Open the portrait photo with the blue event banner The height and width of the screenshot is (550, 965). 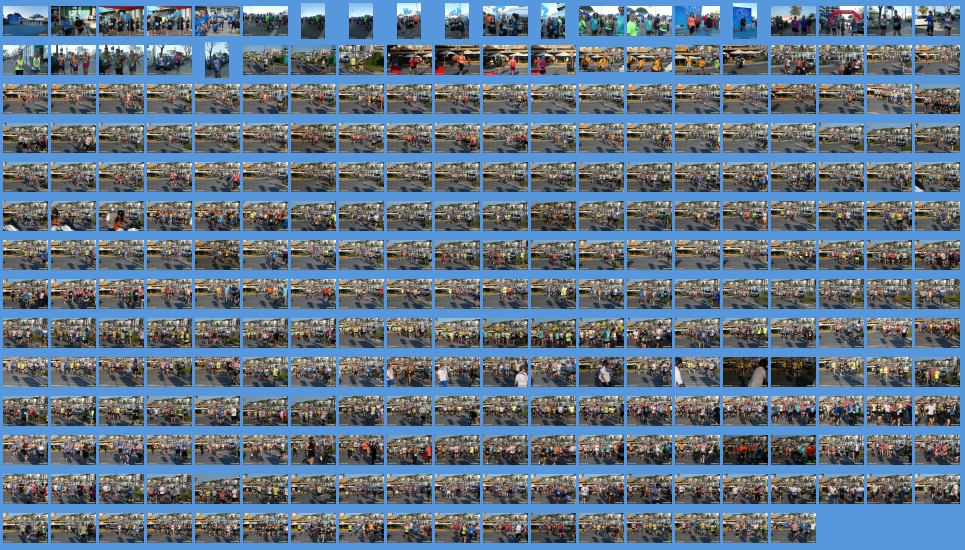point(745,21)
